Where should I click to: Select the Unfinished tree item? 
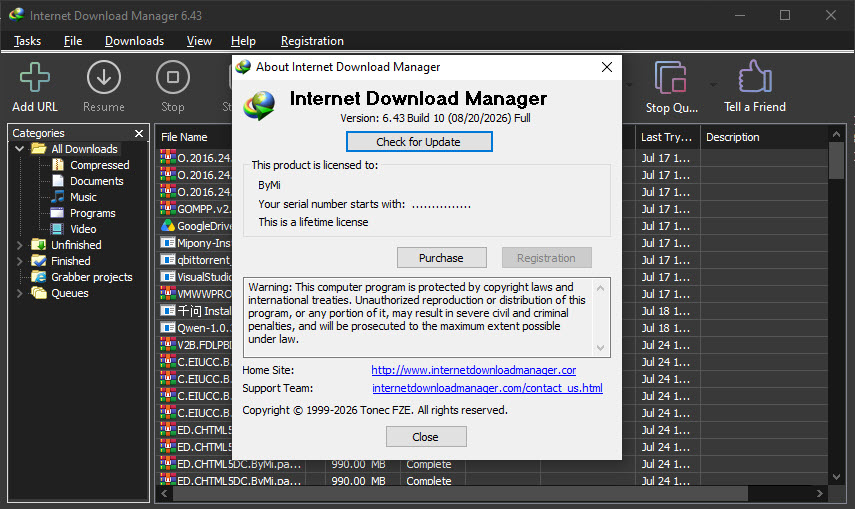tap(76, 245)
